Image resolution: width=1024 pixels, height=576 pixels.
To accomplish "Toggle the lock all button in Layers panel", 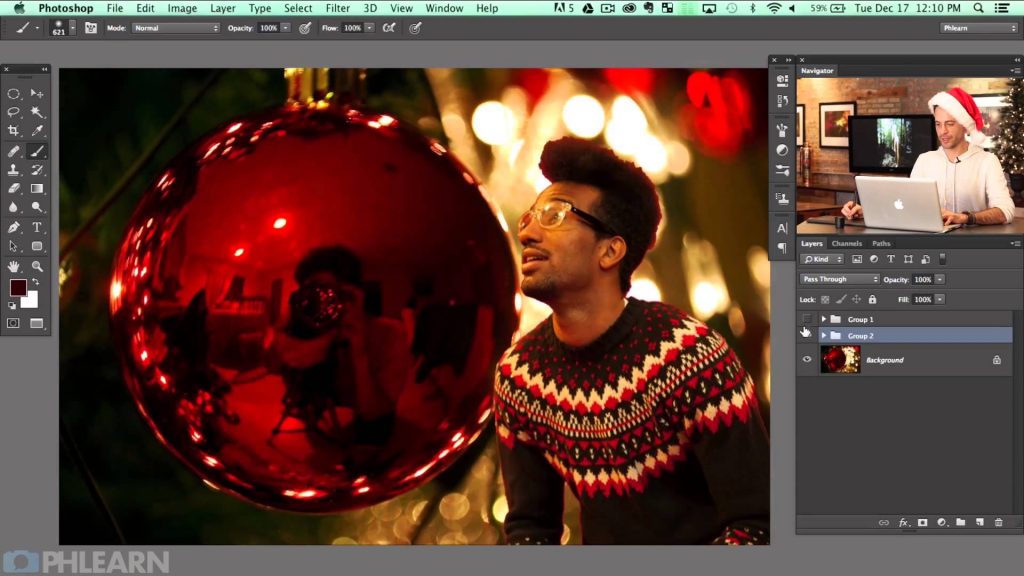I will [x=872, y=299].
